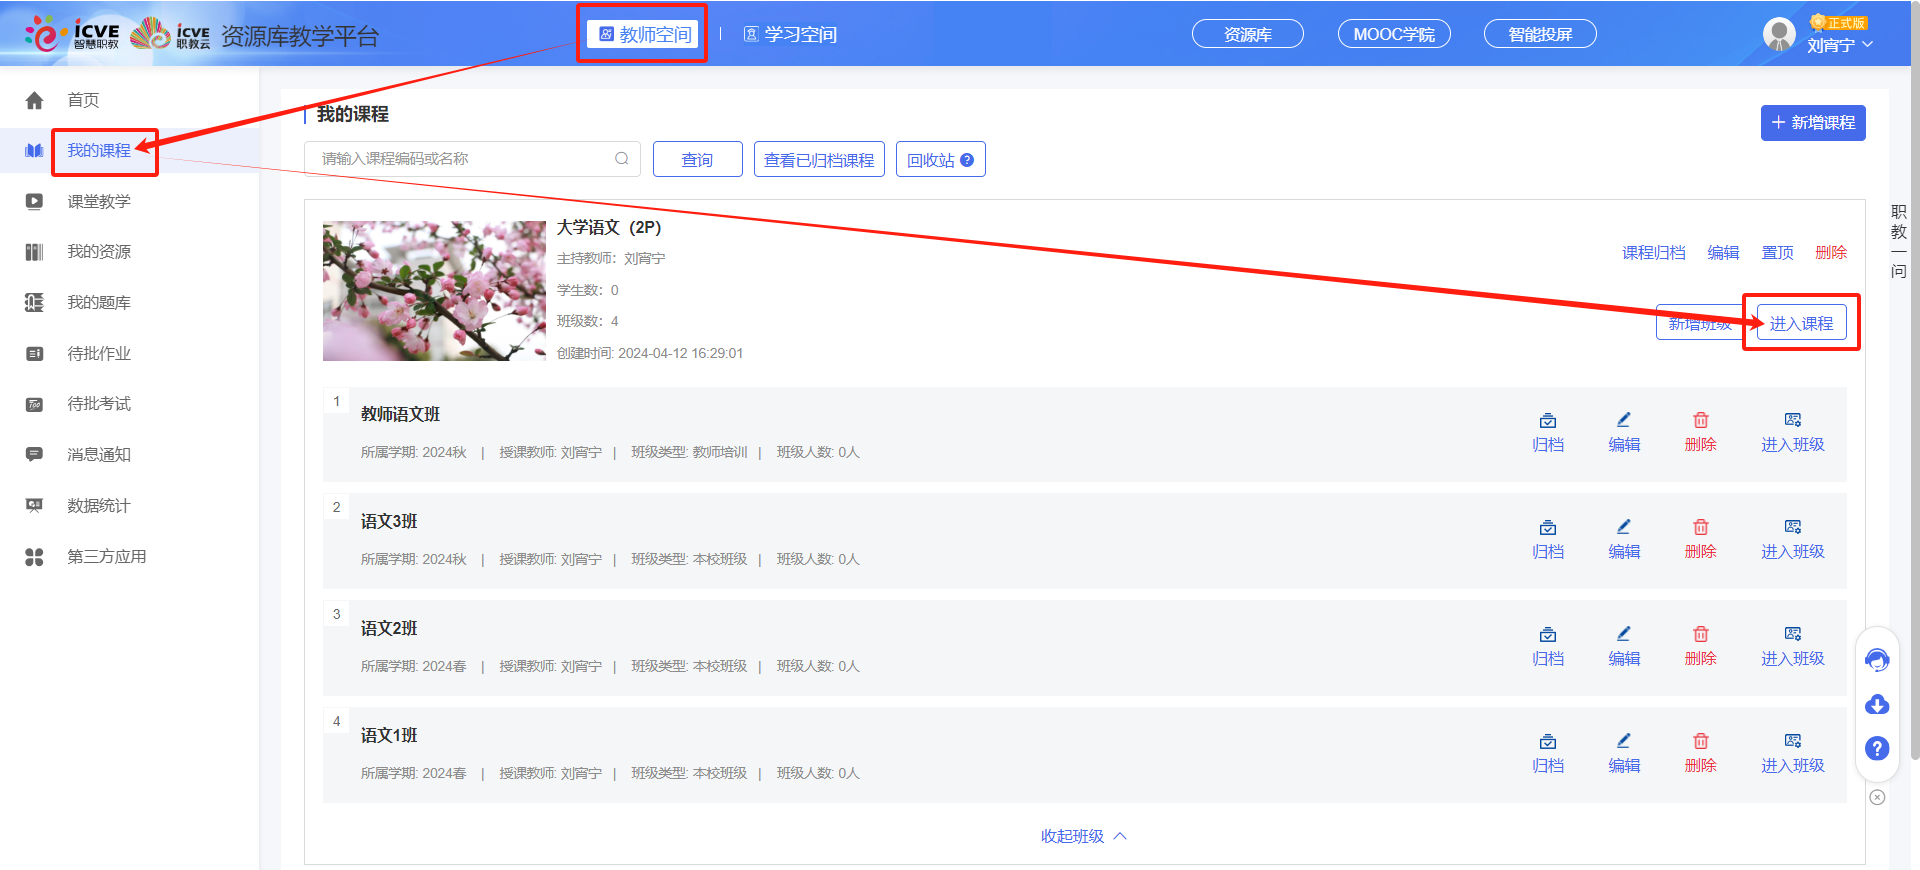The height and width of the screenshot is (870, 1920).
Task: Close the floating panel with X icon
Action: (1877, 797)
